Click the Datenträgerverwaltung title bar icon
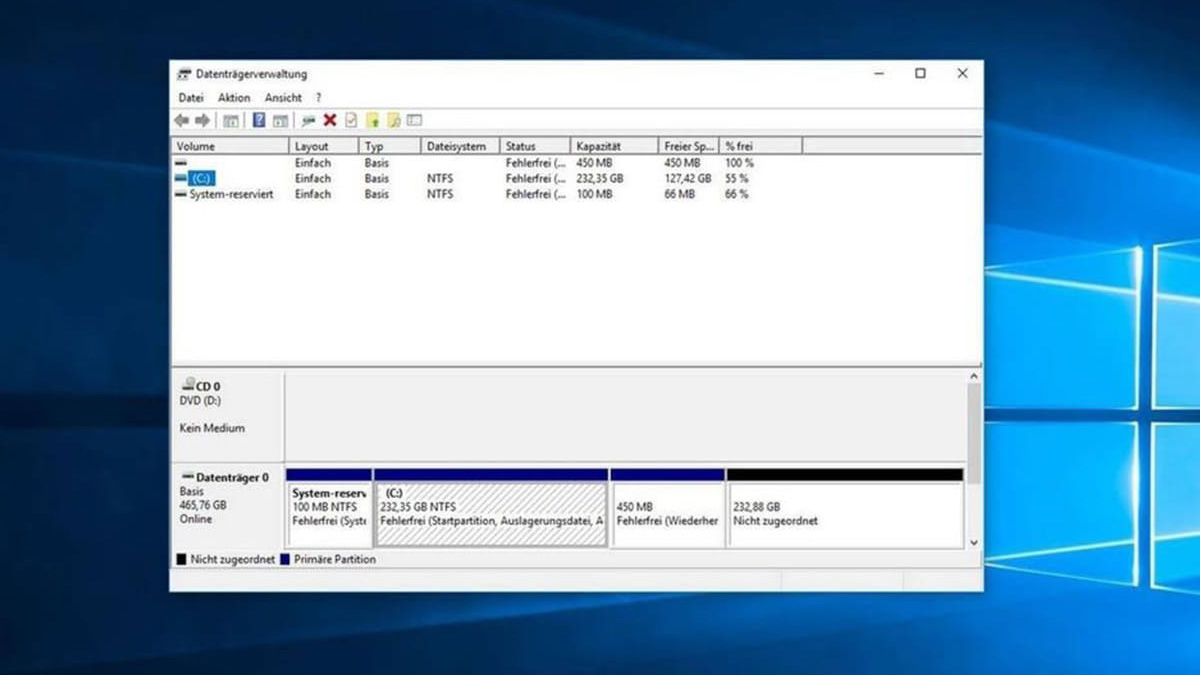Viewport: 1200px width, 675px height. (184, 74)
